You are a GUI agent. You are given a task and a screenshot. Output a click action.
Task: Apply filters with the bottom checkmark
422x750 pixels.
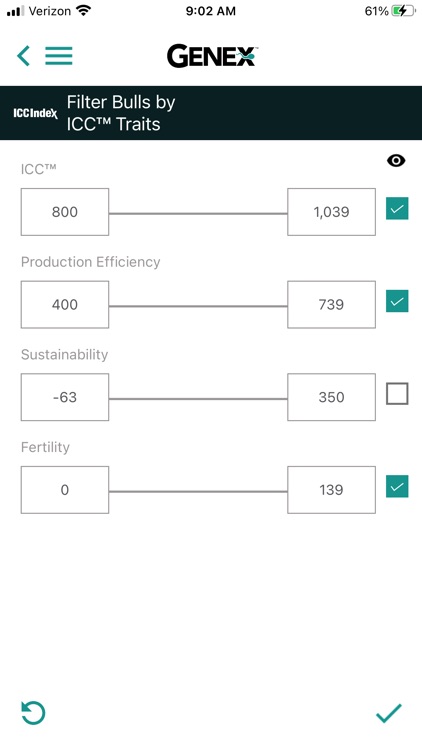(389, 713)
